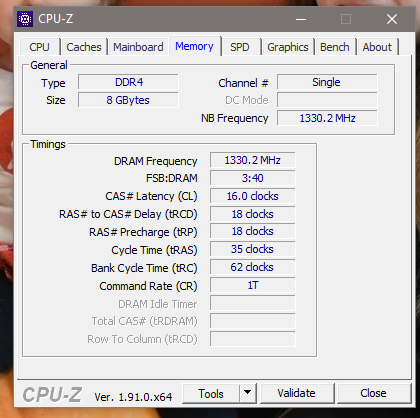Screen dimensions: 420x418
Task: Click the CPU-Z app icon in title bar
Action: pos(25,19)
